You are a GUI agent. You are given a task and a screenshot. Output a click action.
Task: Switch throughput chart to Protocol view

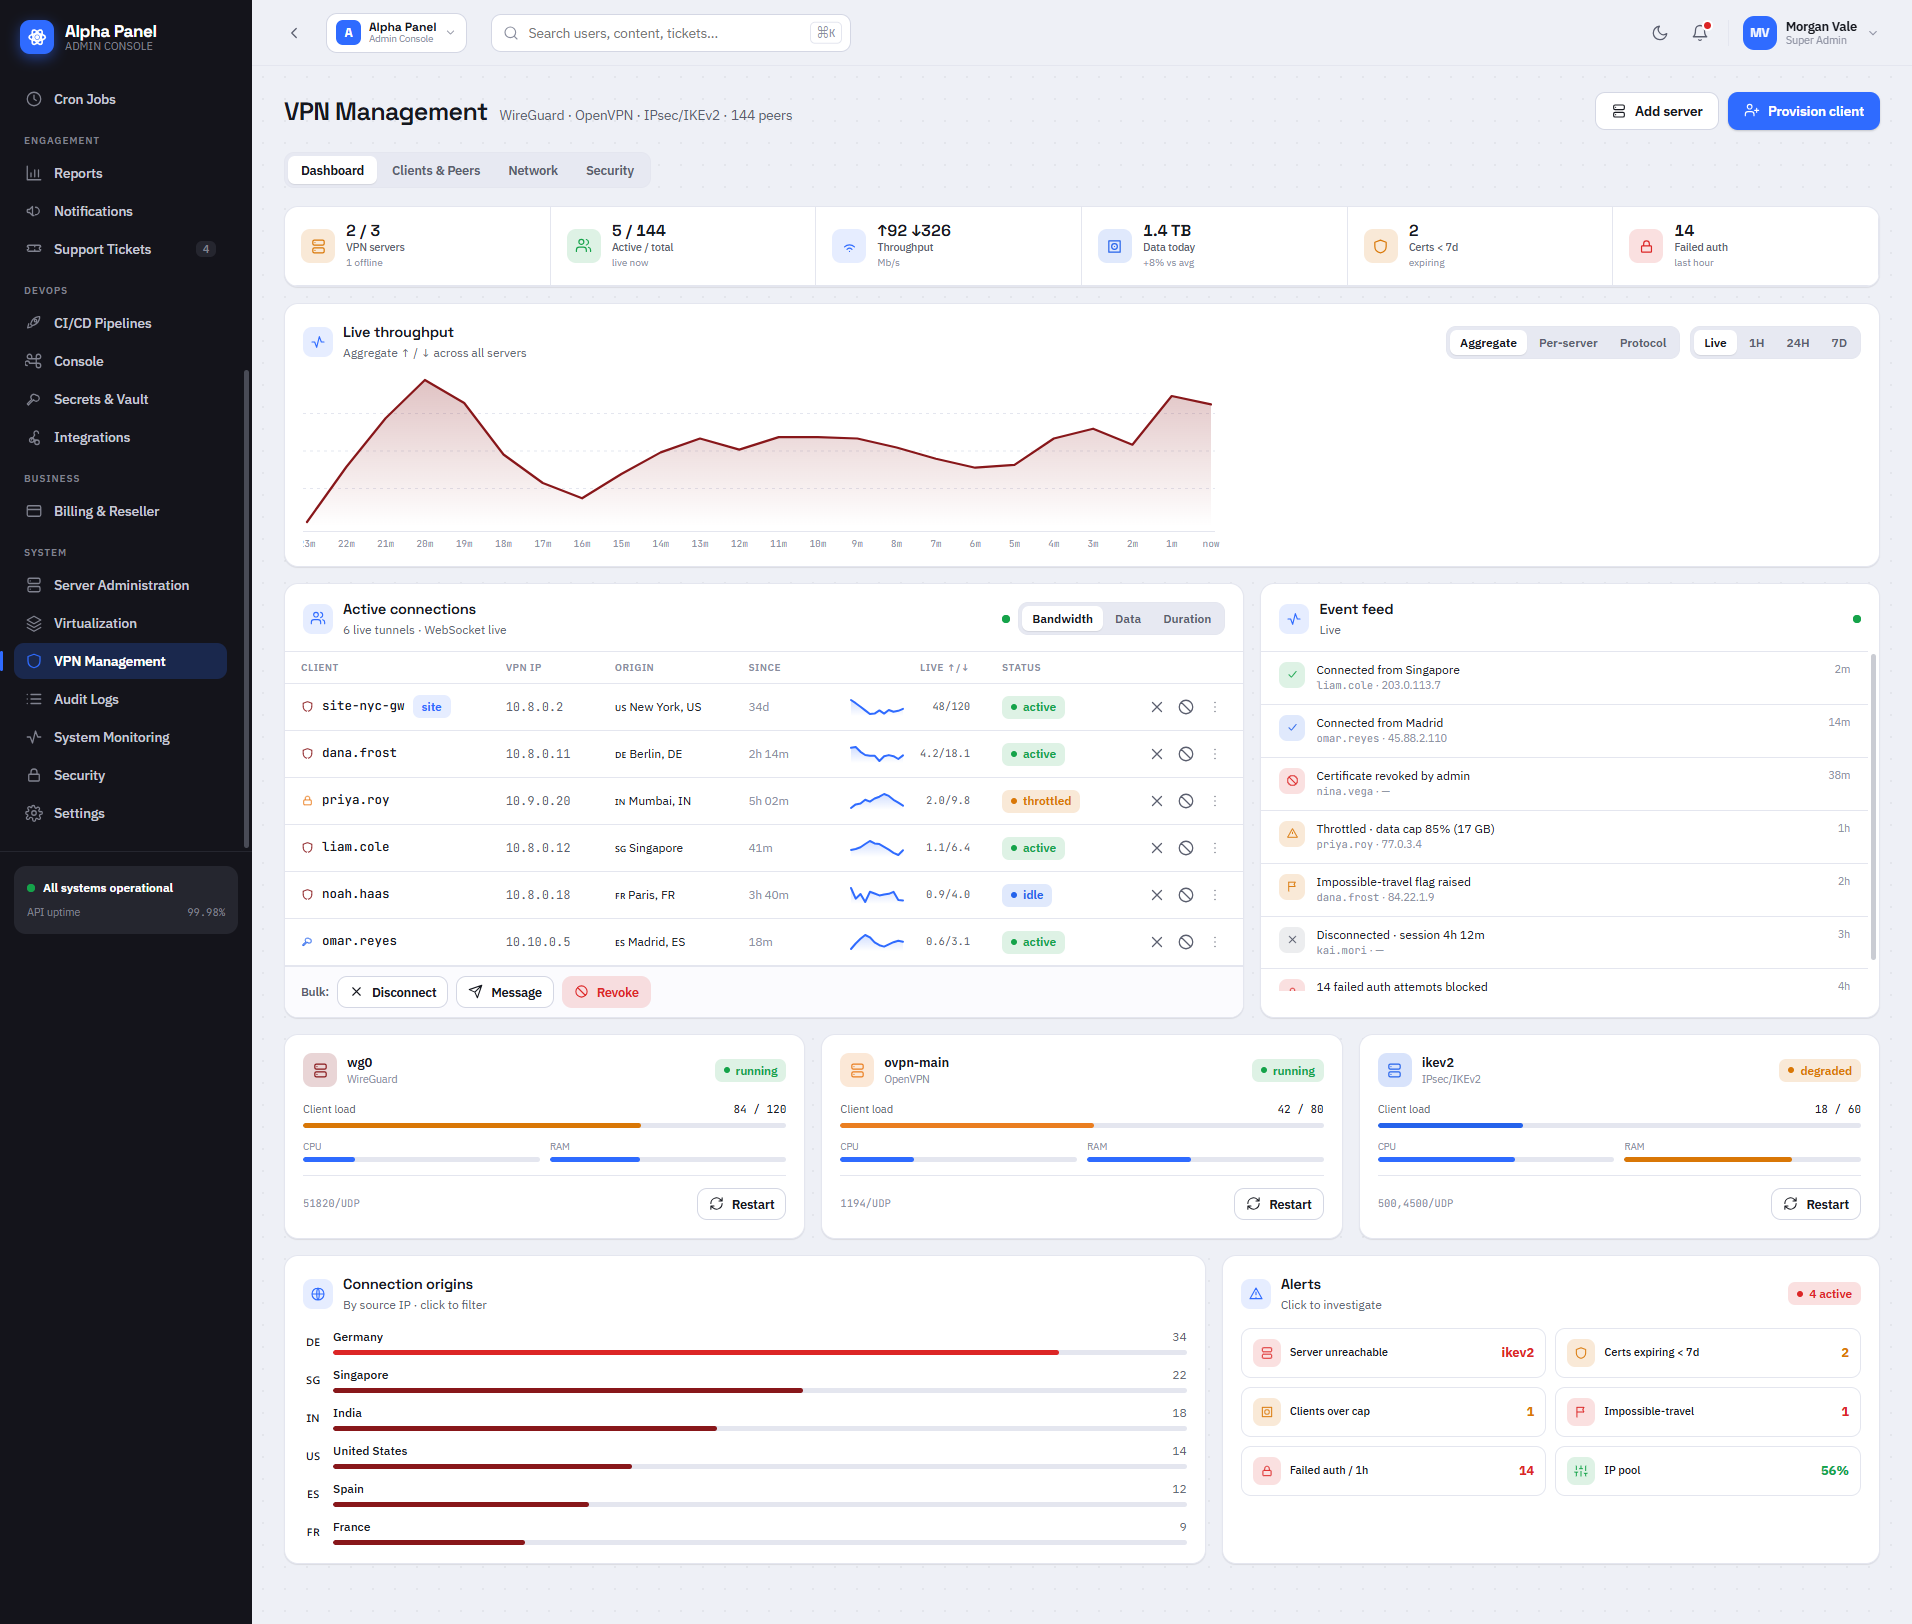(1643, 343)
